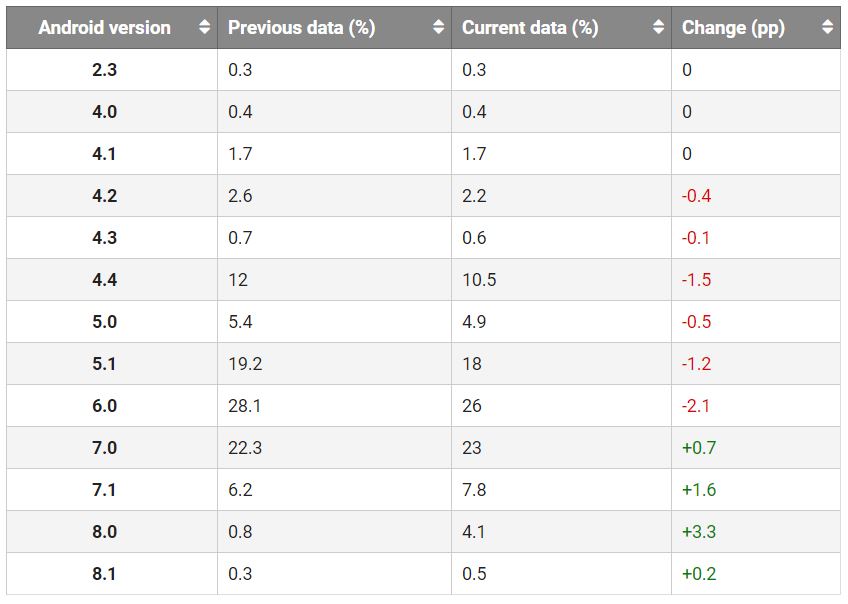Select the 7.1 version row label

click(x=104, y=490)
